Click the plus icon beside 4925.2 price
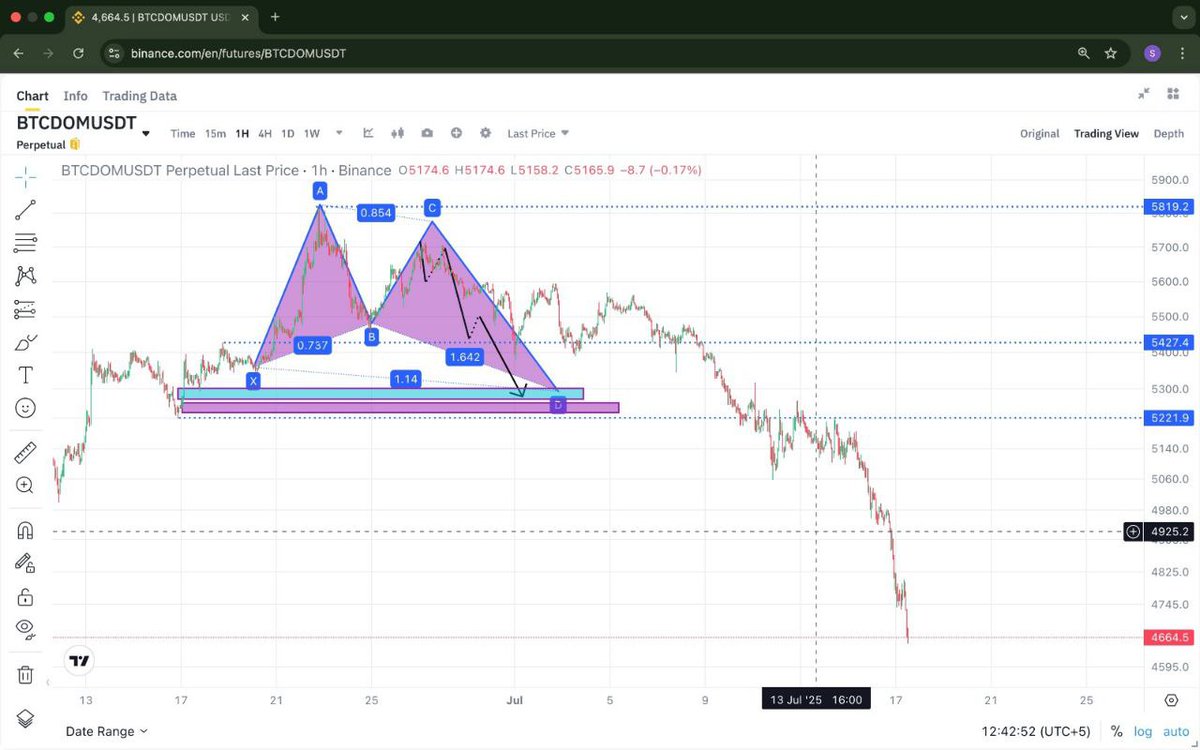The width and height of the screenshot is (1200, 750). click(1133, 532)
